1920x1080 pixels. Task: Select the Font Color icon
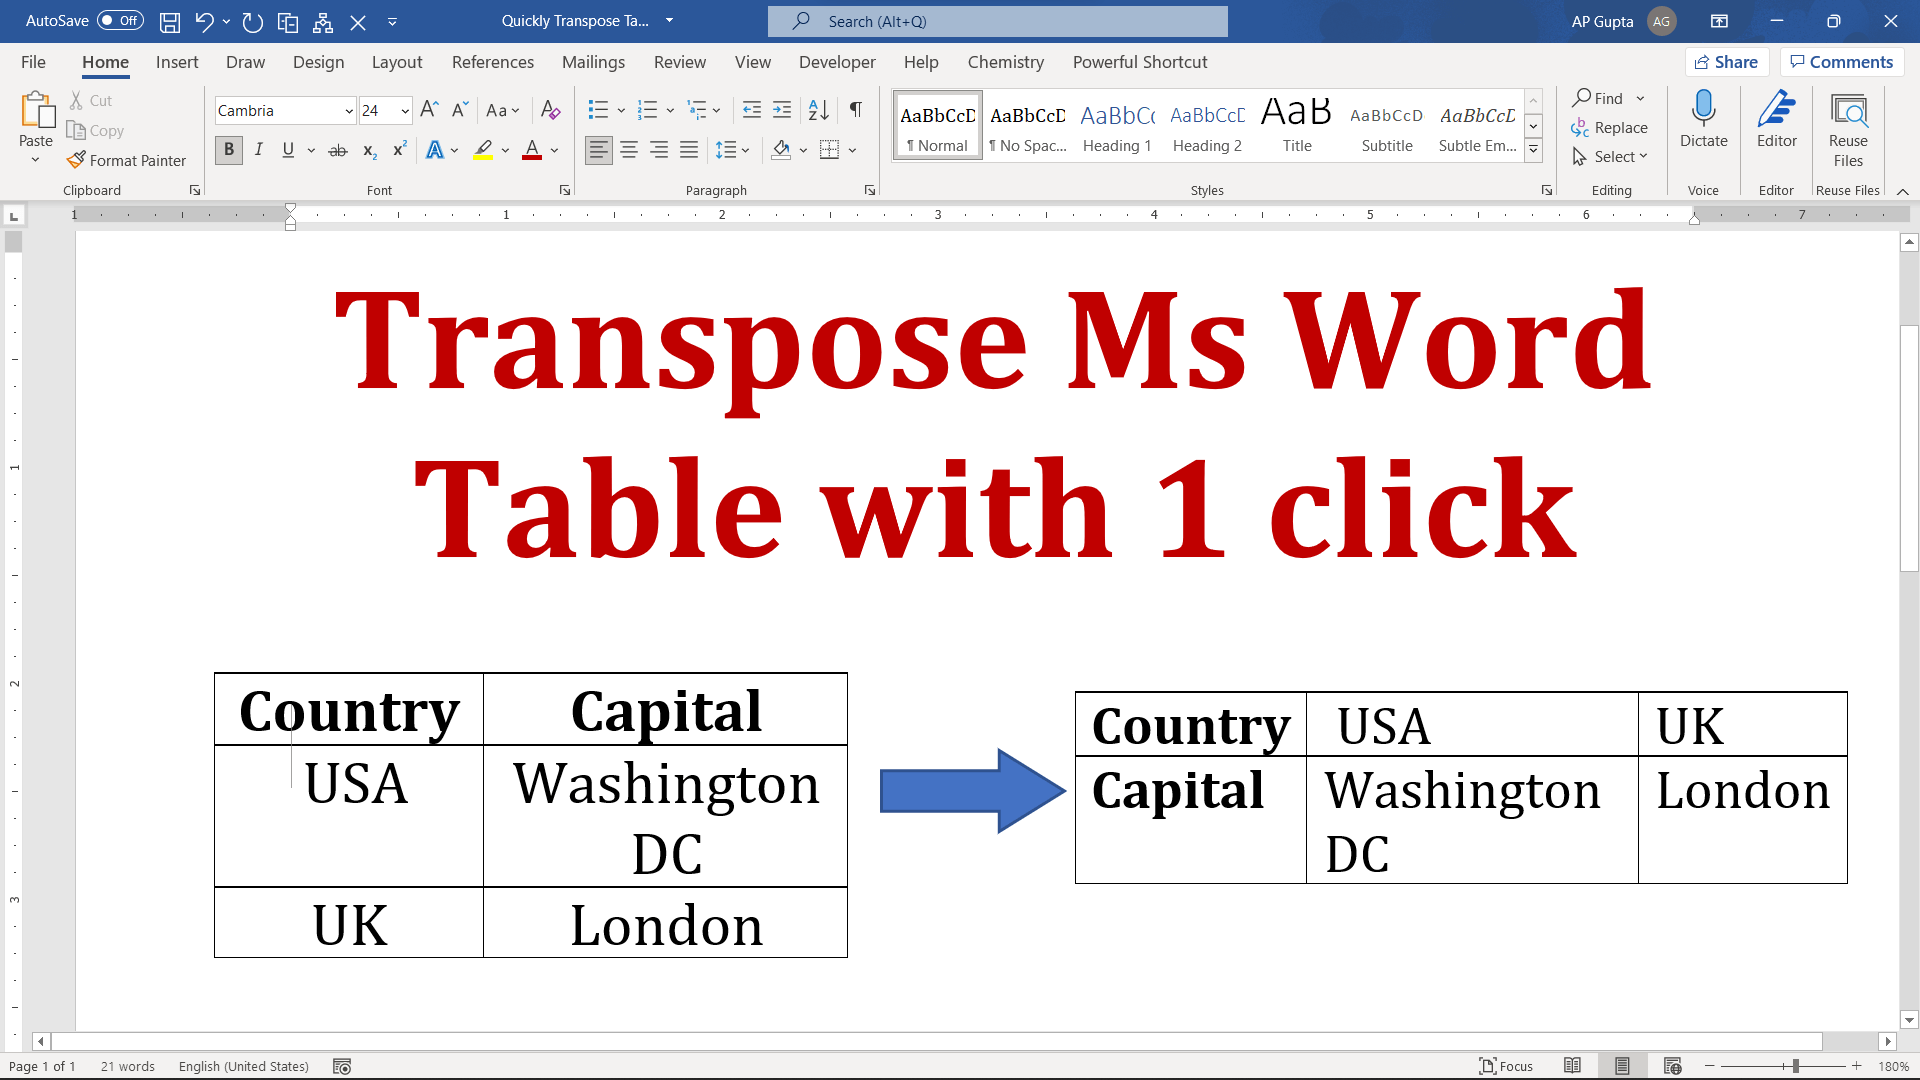533,149
